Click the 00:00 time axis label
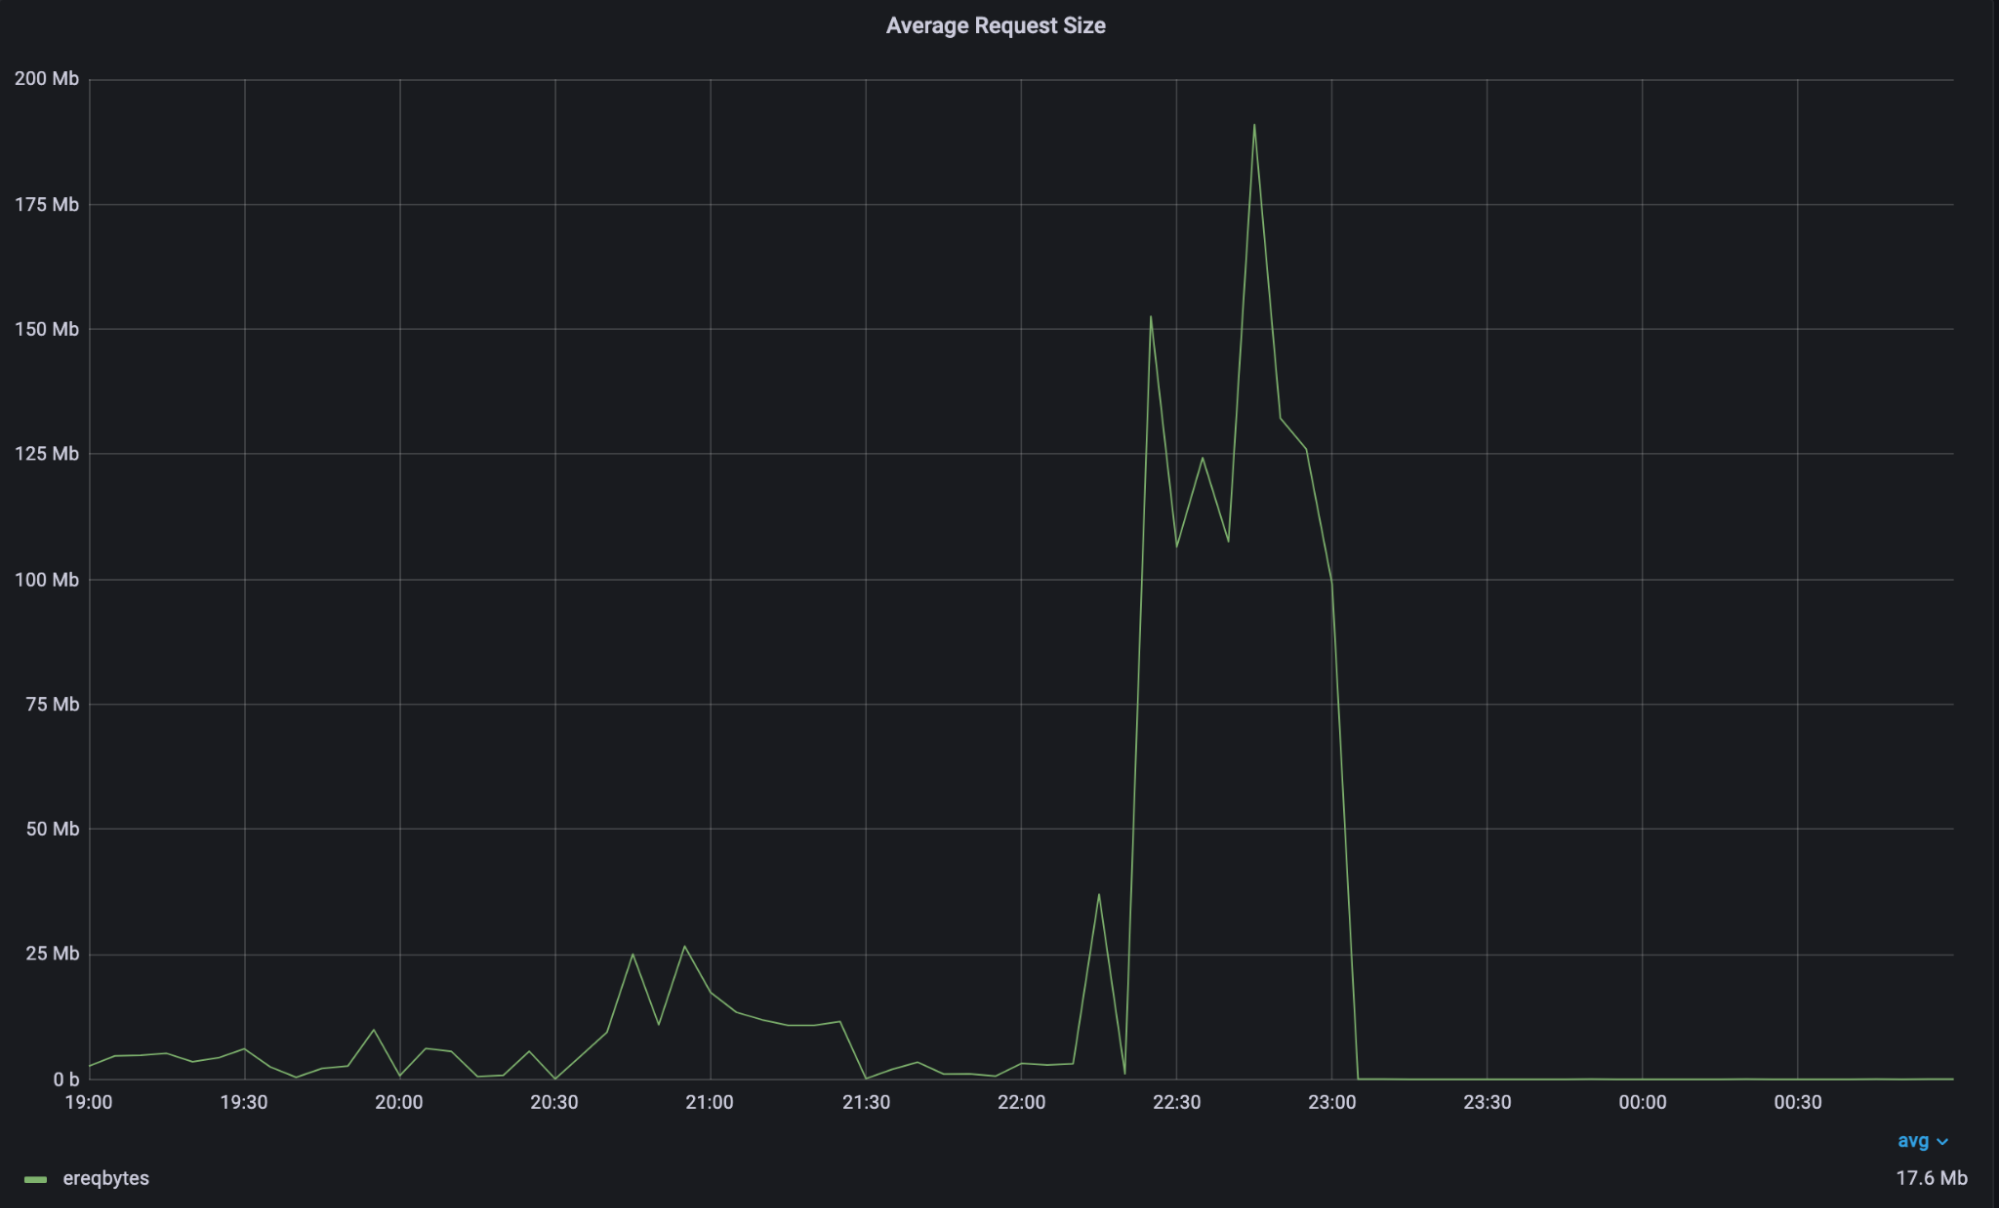 [1643, 1103]
